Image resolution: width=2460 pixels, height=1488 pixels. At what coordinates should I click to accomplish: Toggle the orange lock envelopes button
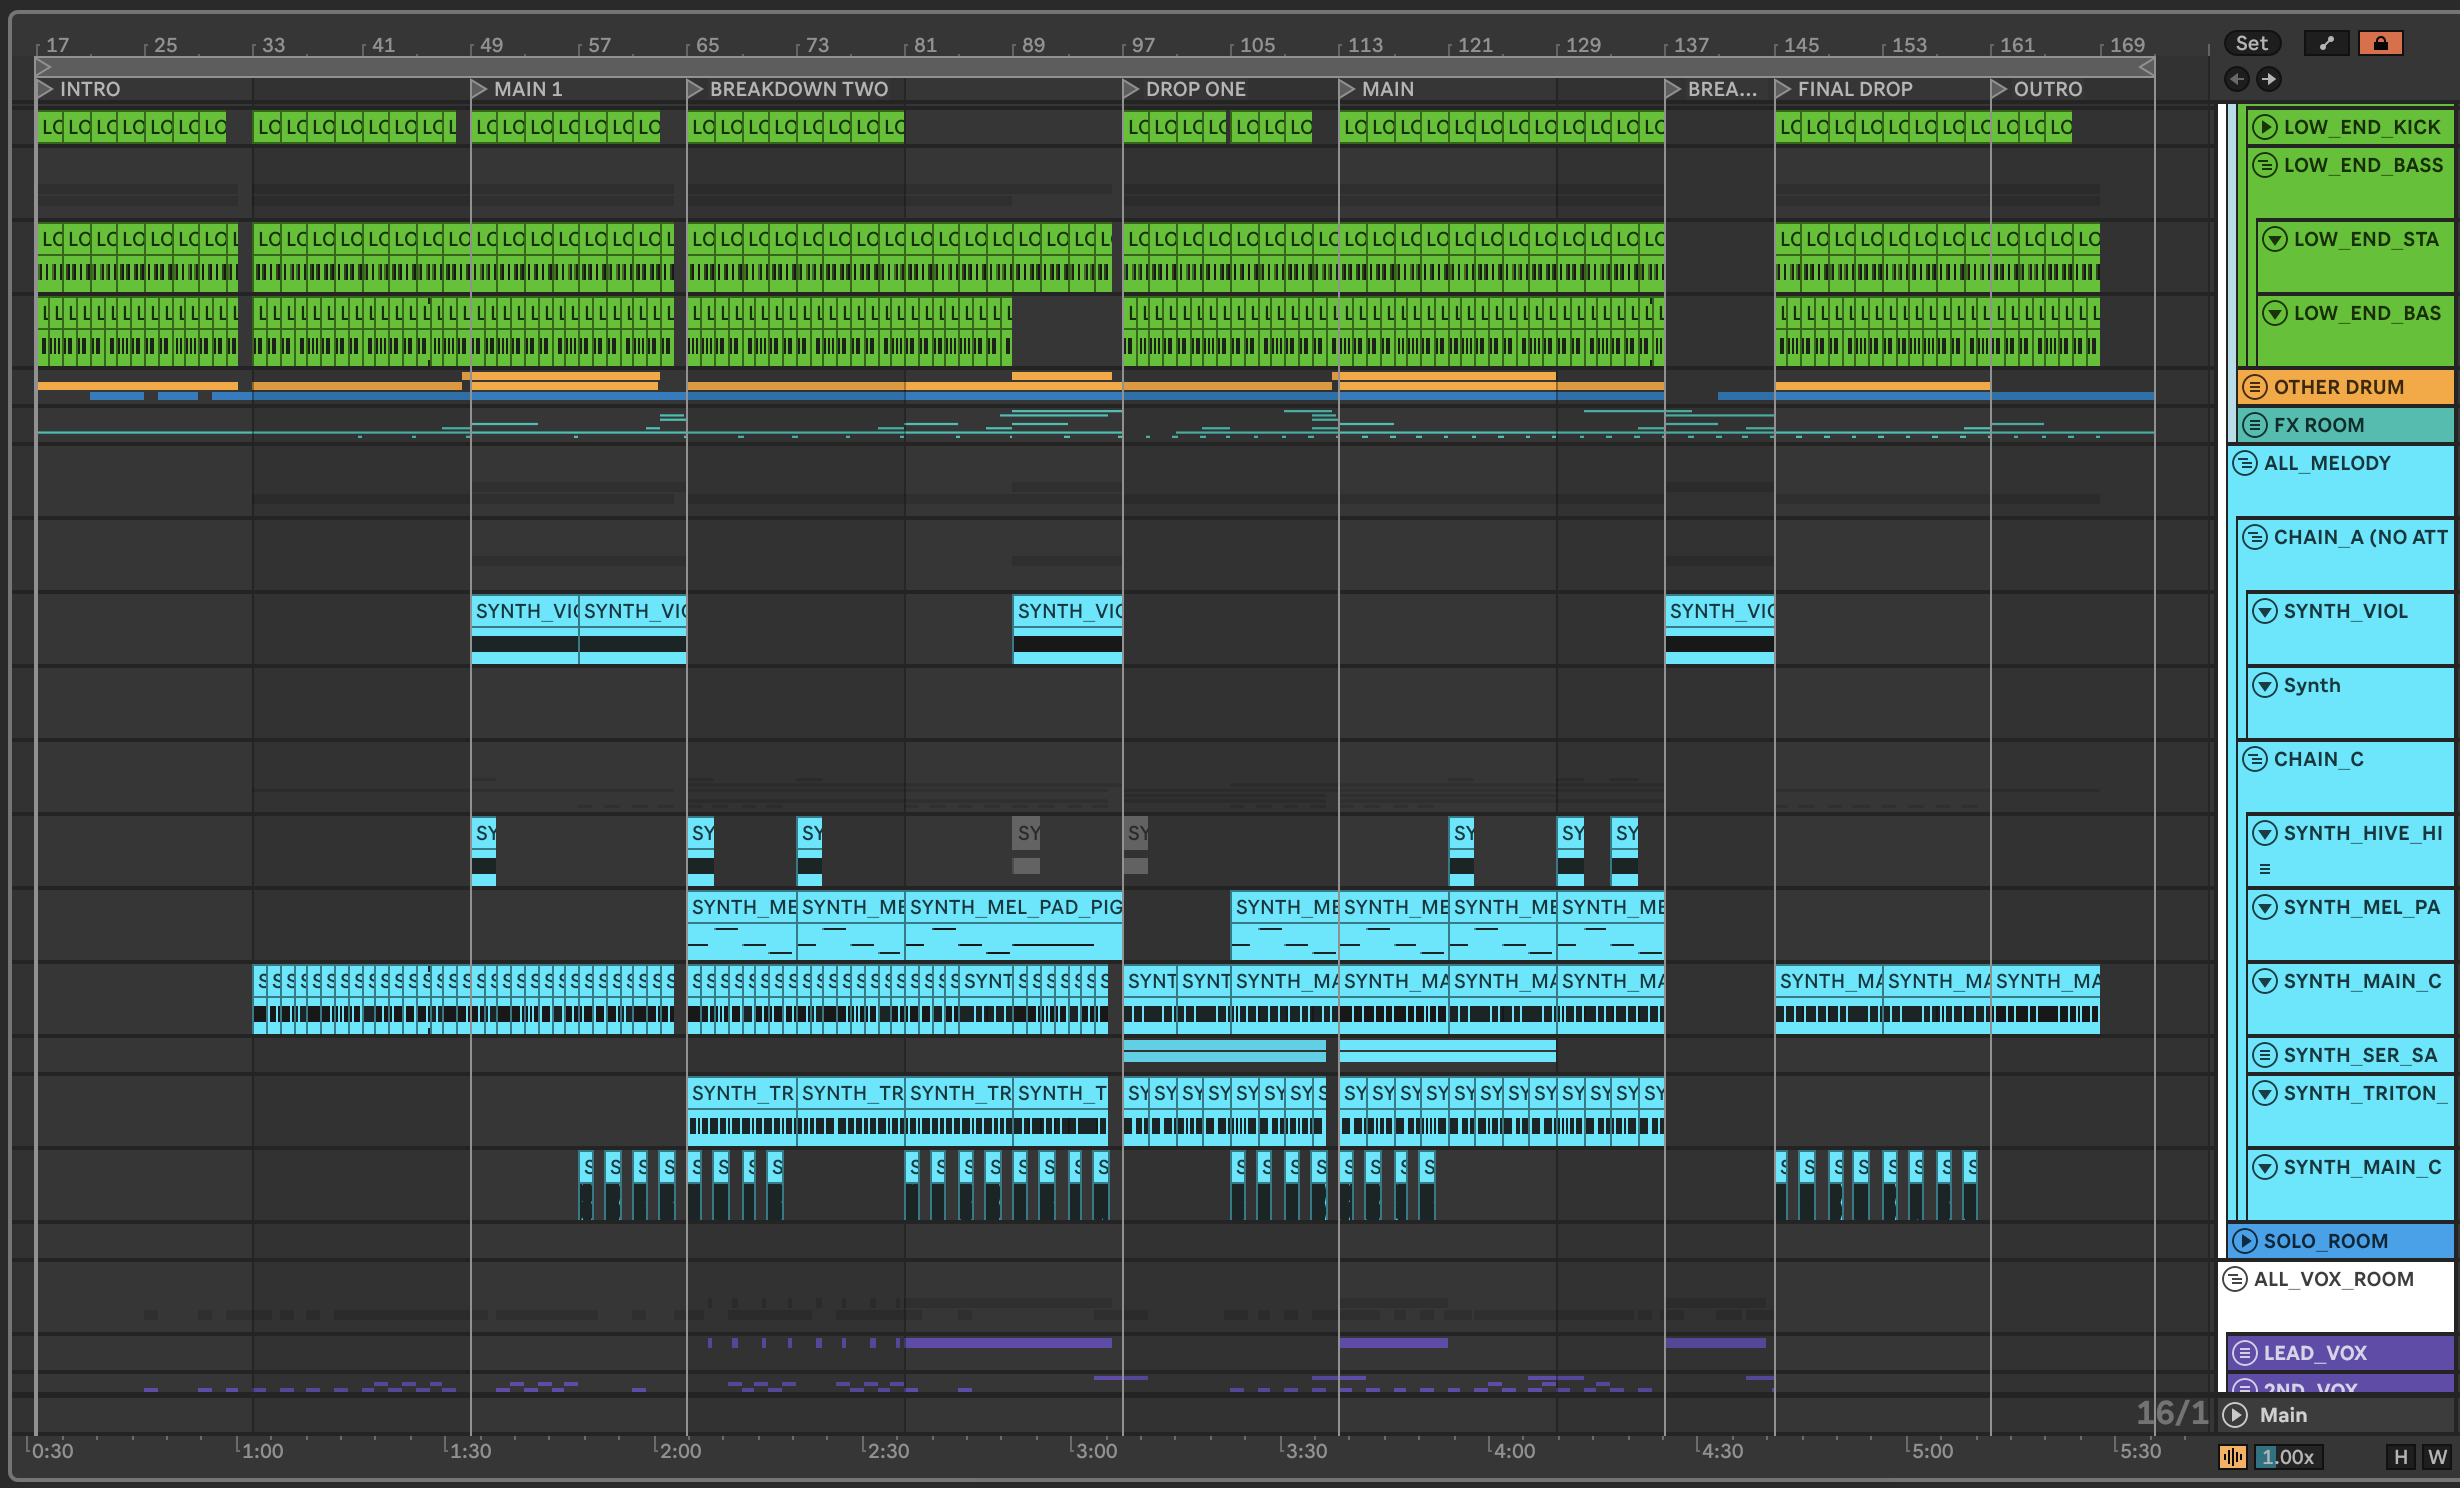[2380, 43]
